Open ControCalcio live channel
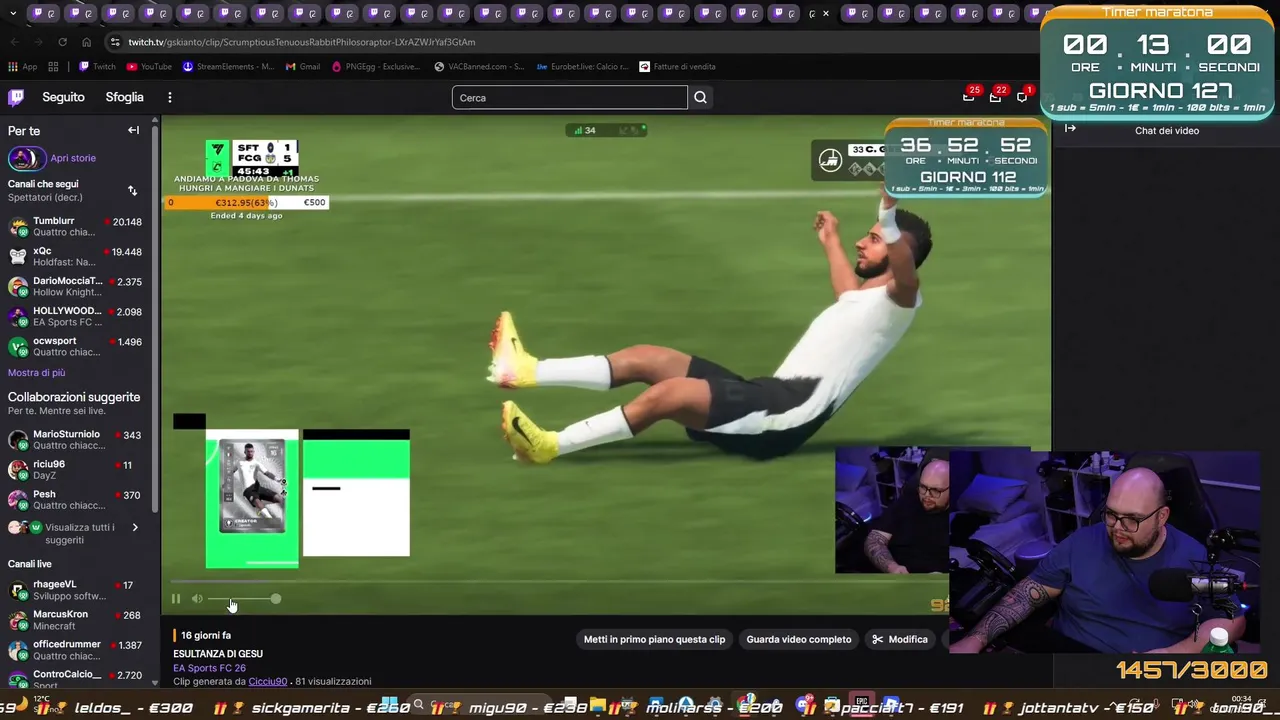Viewport: 1280px width, 720px height. (75, 678)
